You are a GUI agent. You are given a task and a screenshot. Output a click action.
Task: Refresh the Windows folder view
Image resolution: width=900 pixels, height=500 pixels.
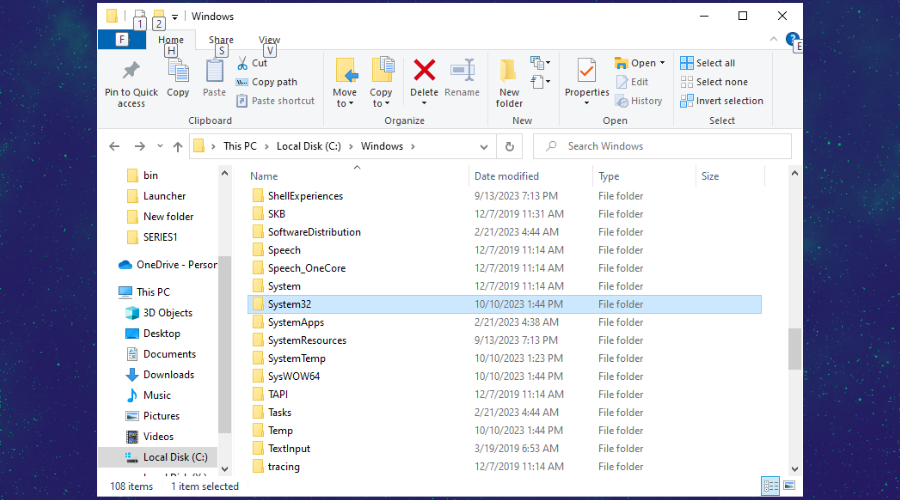point(509,146)
